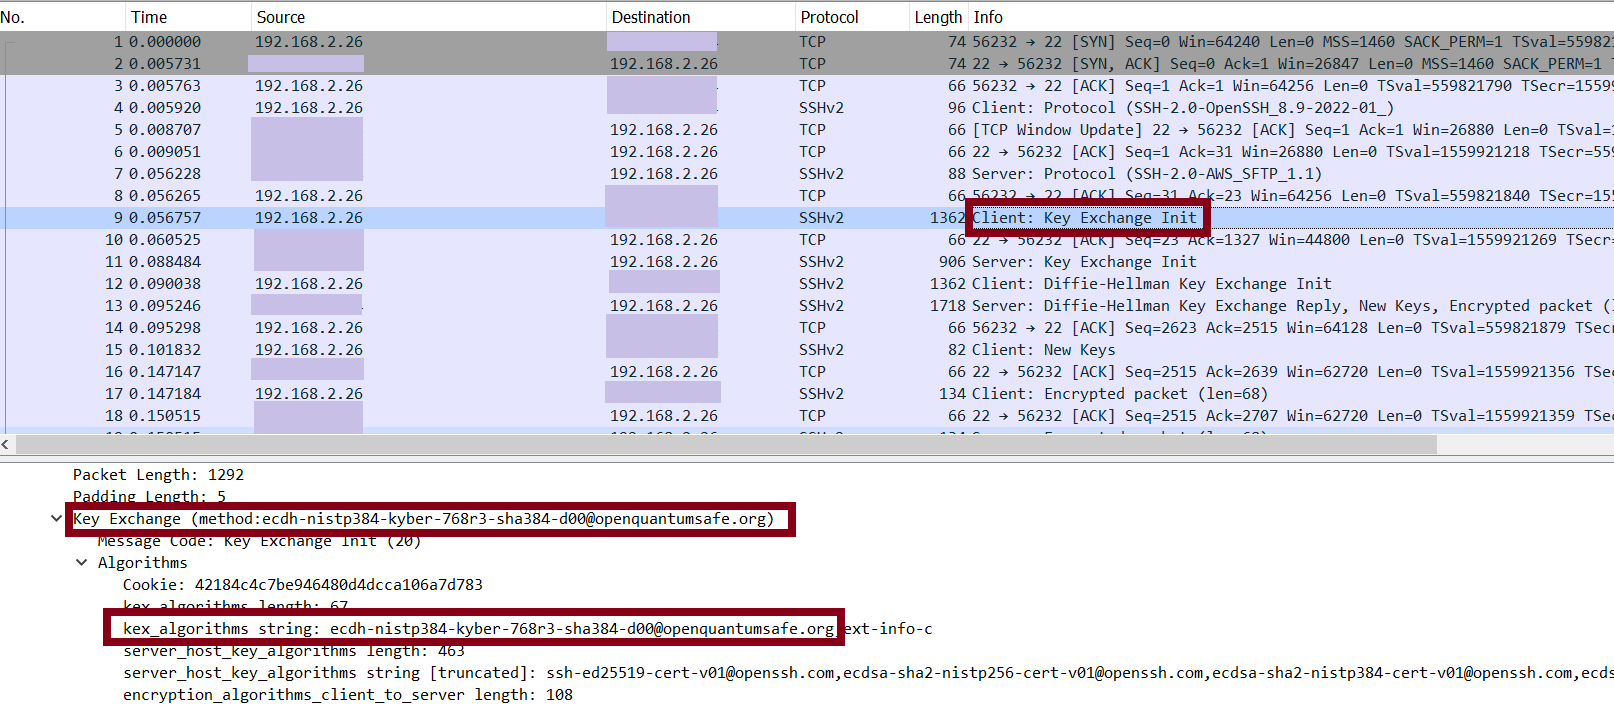
Task: Select packet 1, the SYN packet
Action: click(x=807, y=42)
